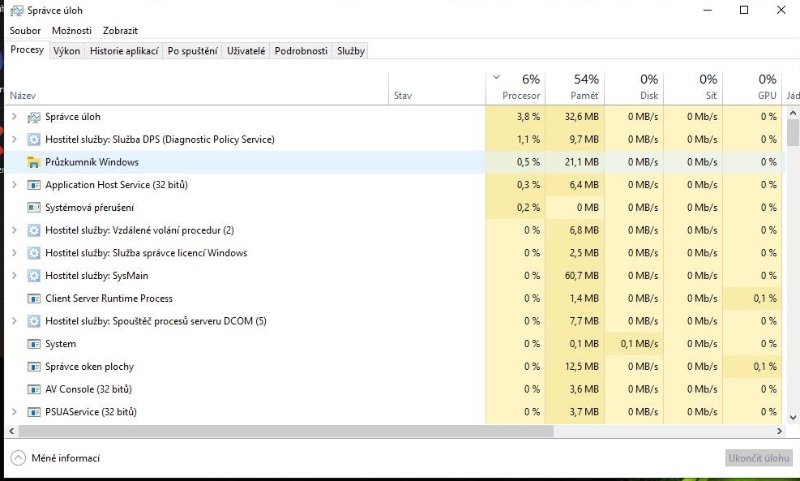Image resolution: width=800 pixels, height=481 pixels.
Task: Click the vertical scrollbar up arrow
Action: [x=793, y=113]
